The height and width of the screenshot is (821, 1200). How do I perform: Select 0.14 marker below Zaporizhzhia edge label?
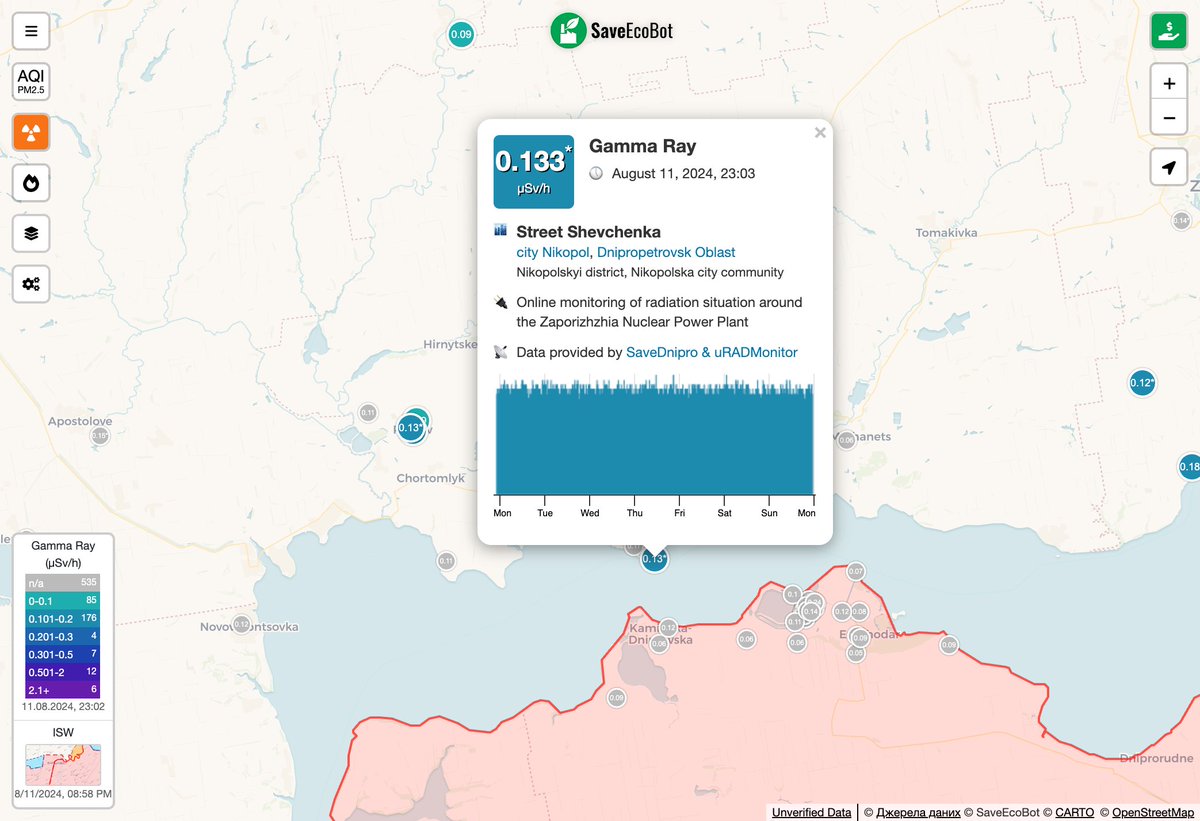[x=1181, y=220]
